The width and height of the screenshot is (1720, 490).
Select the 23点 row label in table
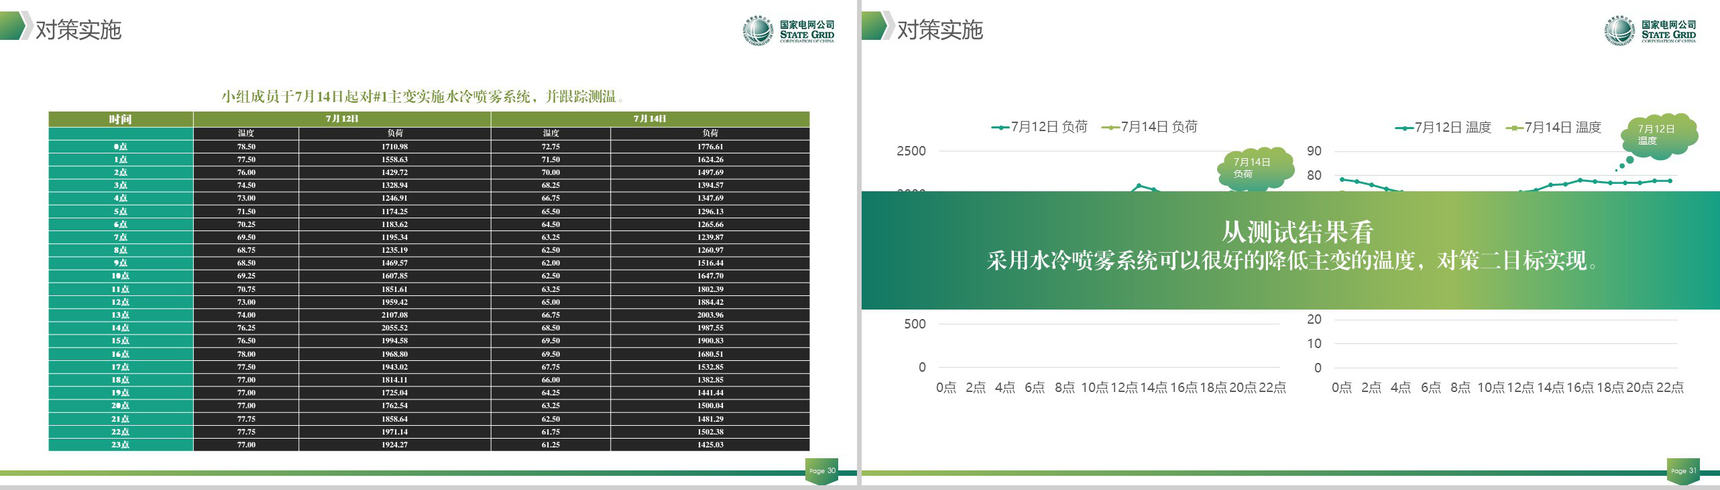click(x=120, y=444)
